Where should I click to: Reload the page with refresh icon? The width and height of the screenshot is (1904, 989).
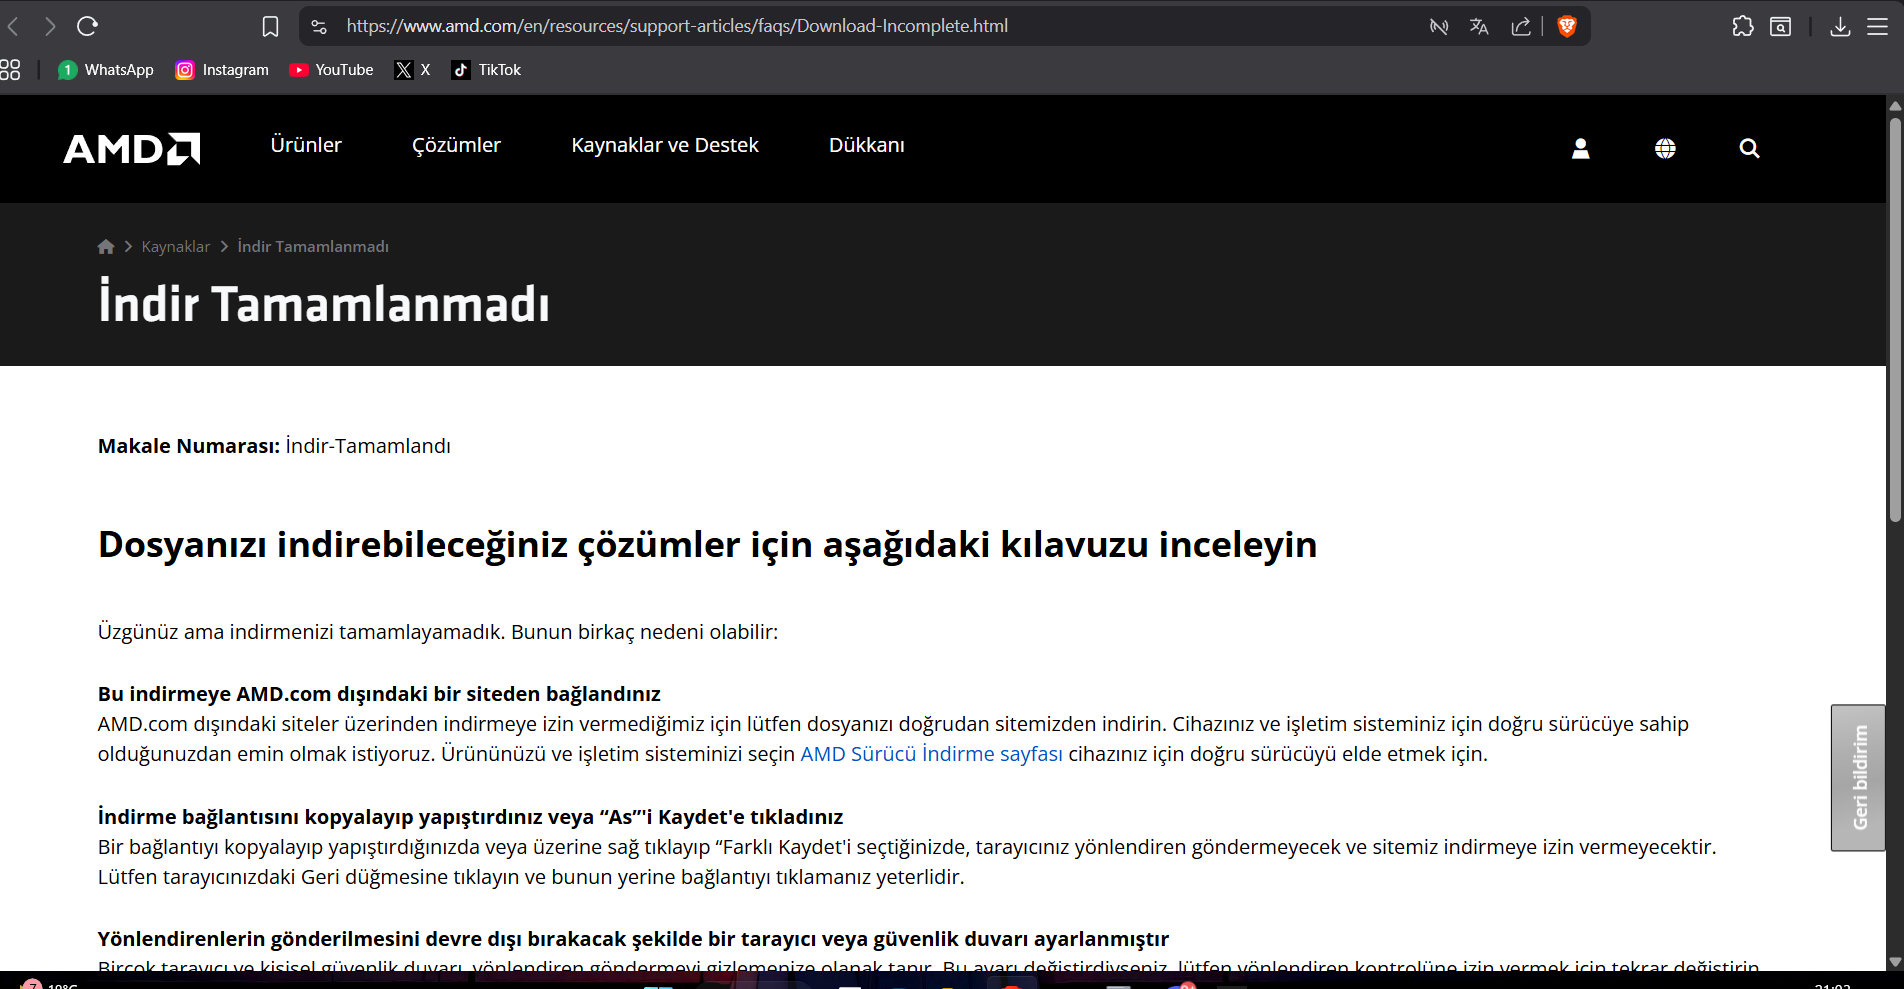coord(87,26)
